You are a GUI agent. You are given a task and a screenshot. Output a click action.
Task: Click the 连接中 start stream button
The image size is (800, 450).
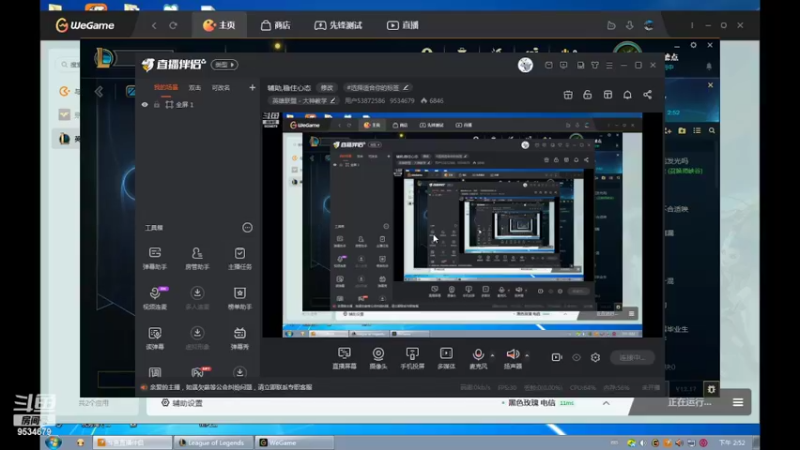[x=632, y=358]
